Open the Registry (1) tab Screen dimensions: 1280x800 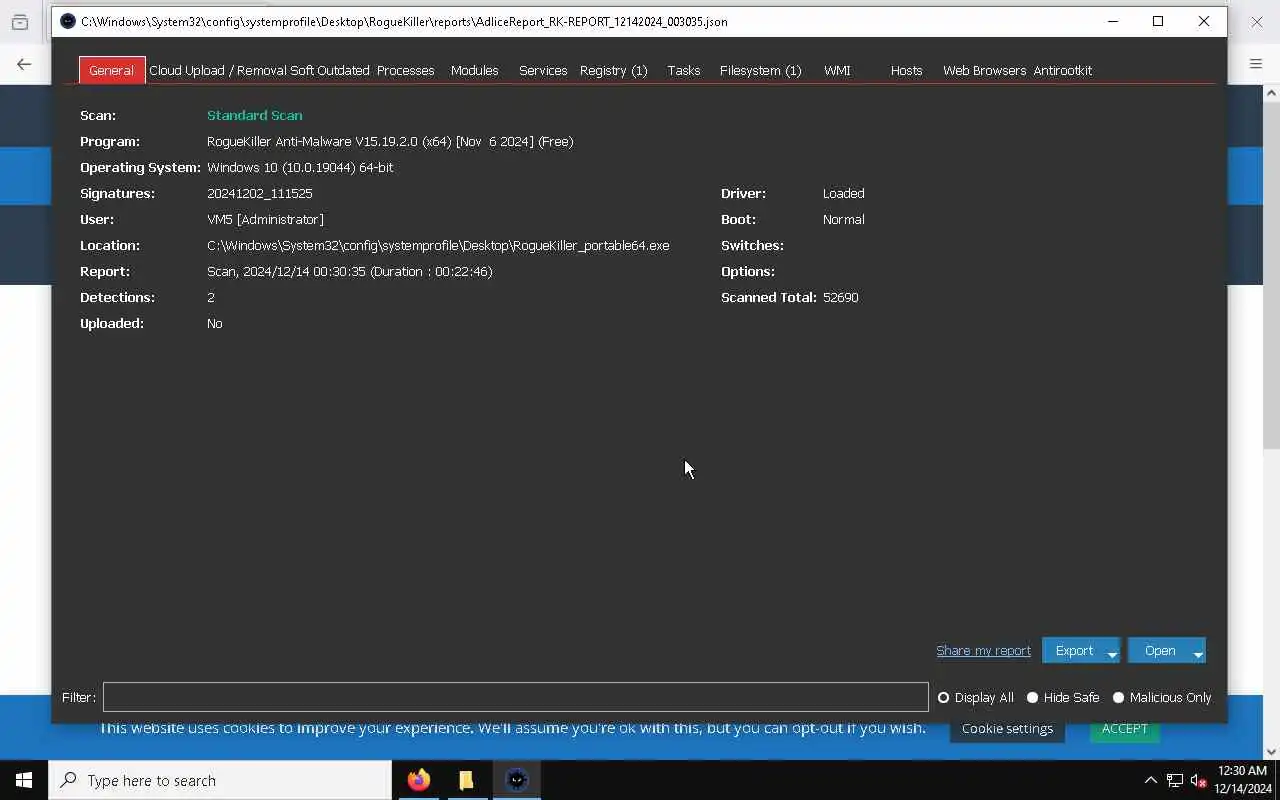pos(614,70)
